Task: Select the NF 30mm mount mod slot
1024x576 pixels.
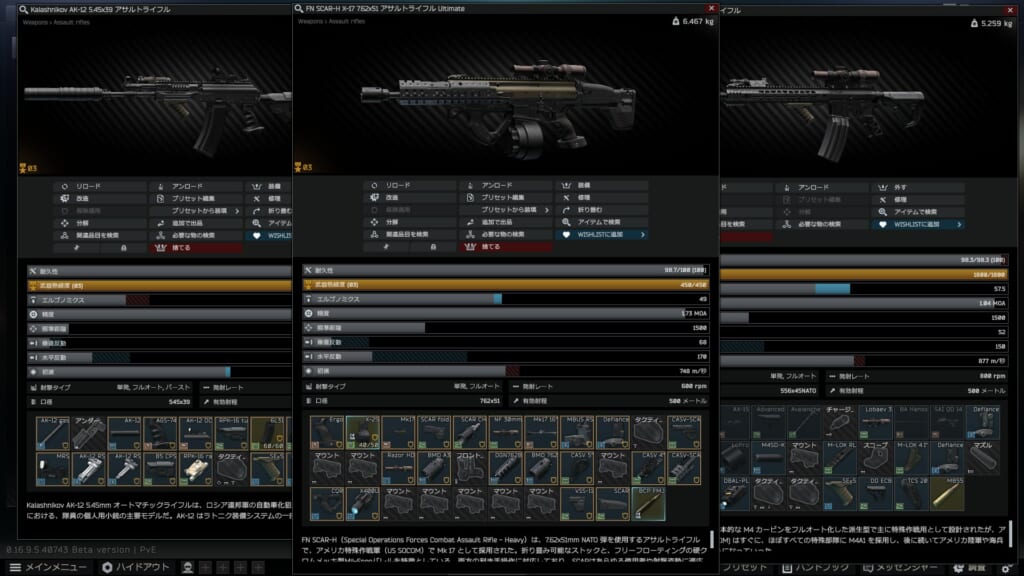Action: click(506, 432)
